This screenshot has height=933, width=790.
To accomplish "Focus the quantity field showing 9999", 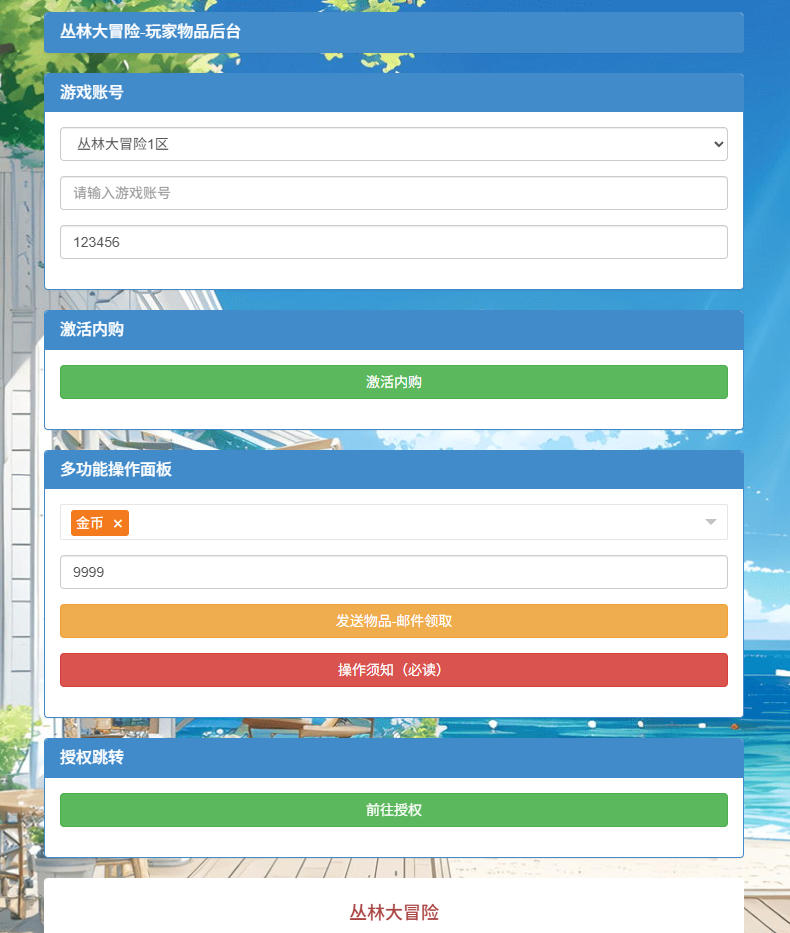I will tap(393, 572).
